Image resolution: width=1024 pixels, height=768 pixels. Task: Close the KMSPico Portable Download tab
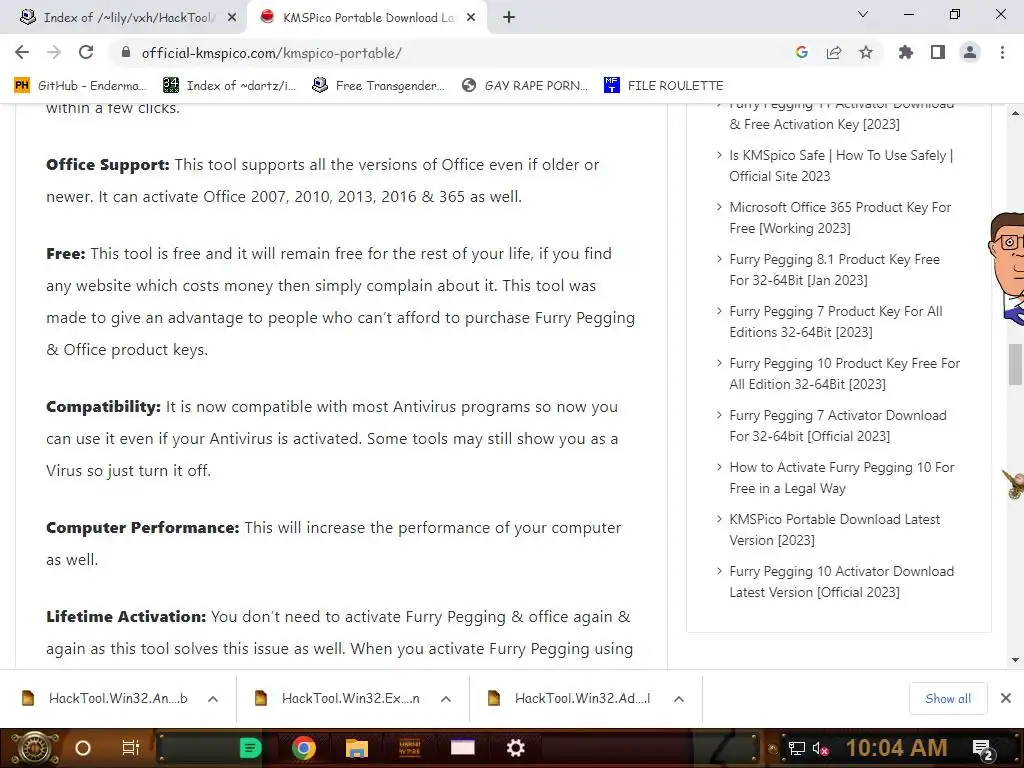(x=471, y=18)
